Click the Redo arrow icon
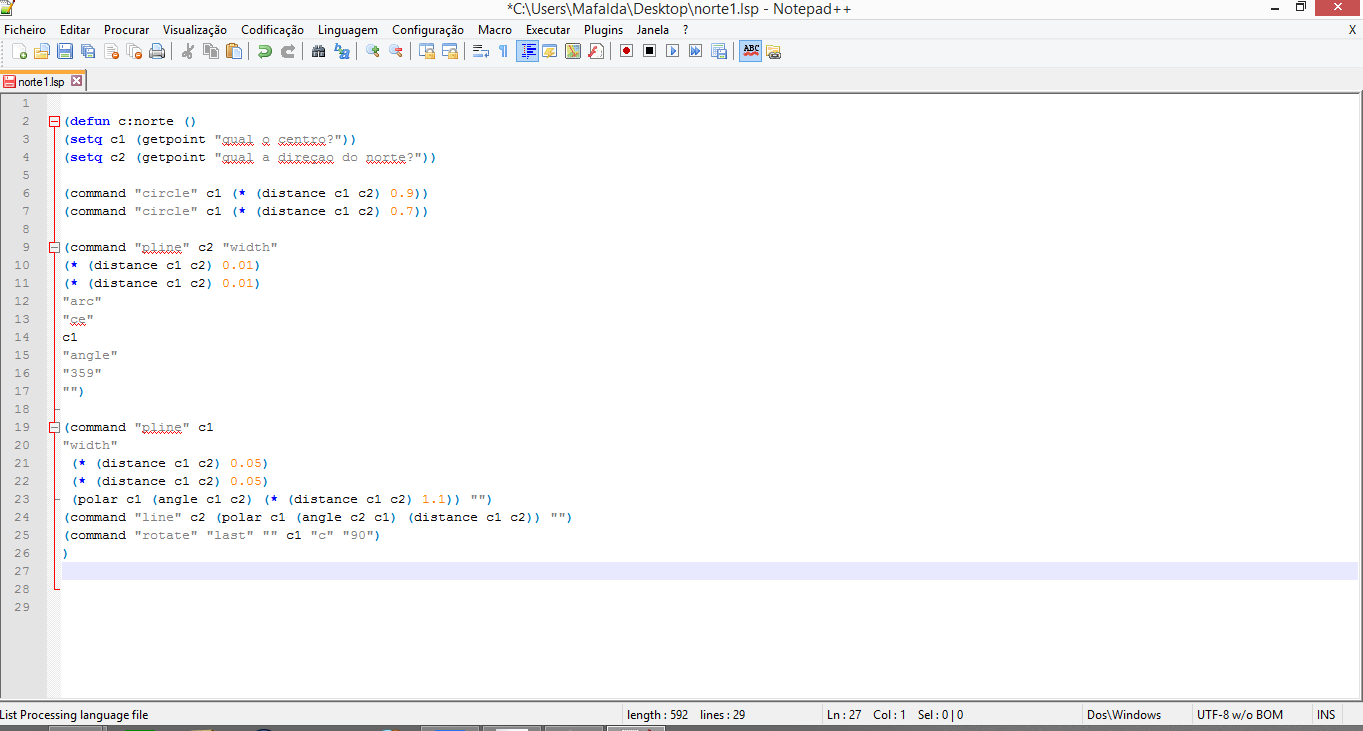1363x731 pixels. [x=288, y=51]
